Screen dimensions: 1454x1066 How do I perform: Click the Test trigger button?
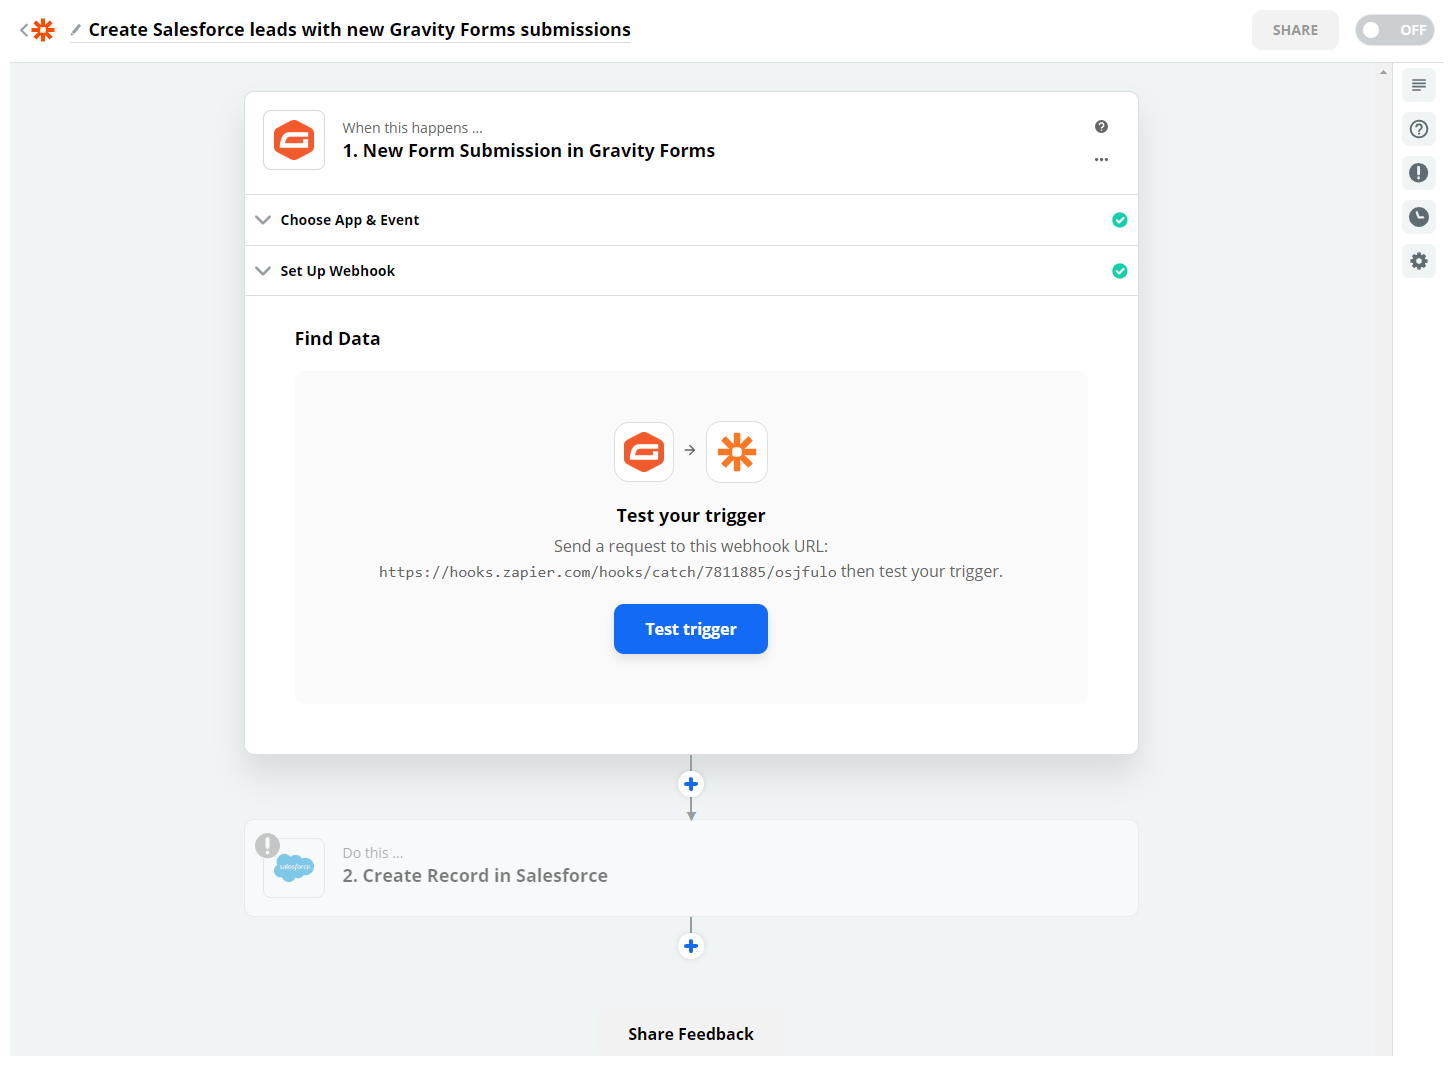pyautogui.click(x=691, y=629)
